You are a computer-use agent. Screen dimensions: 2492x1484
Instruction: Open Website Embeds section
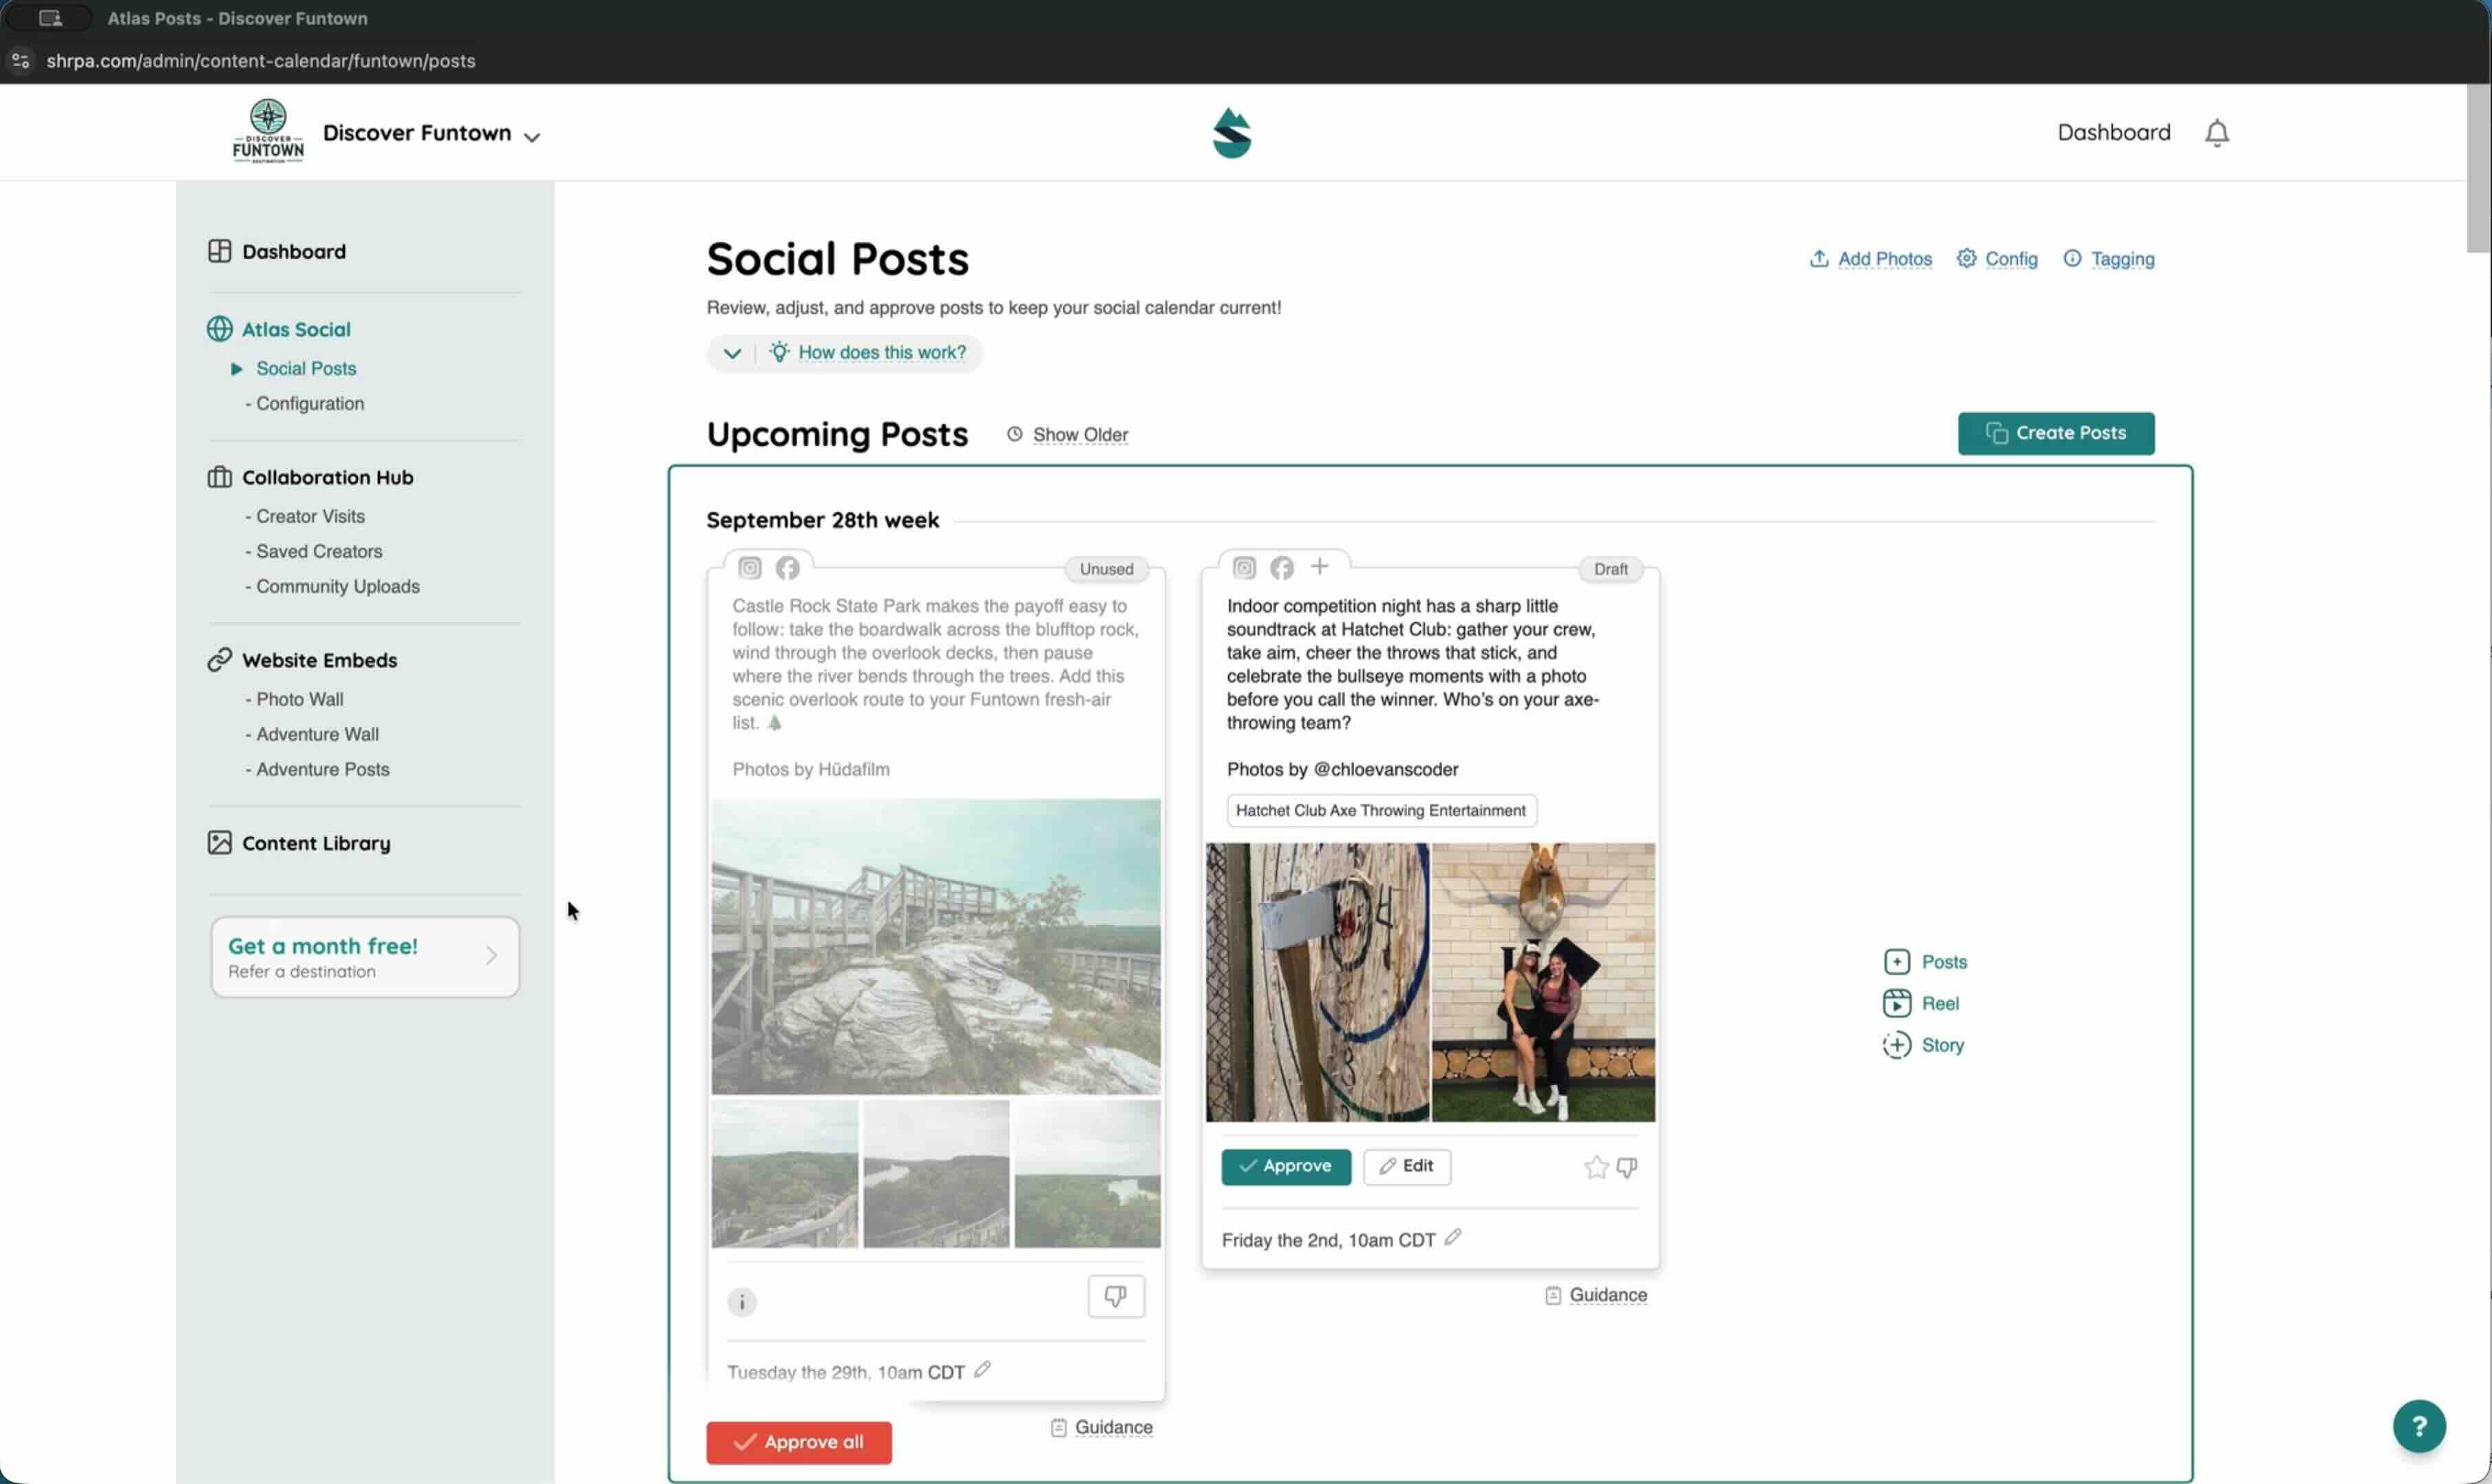pos(302,660)
